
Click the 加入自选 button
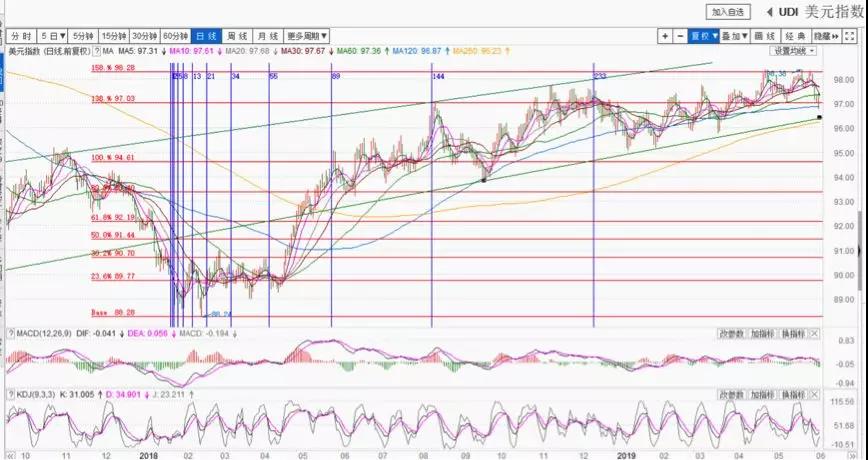coord(727,12)
